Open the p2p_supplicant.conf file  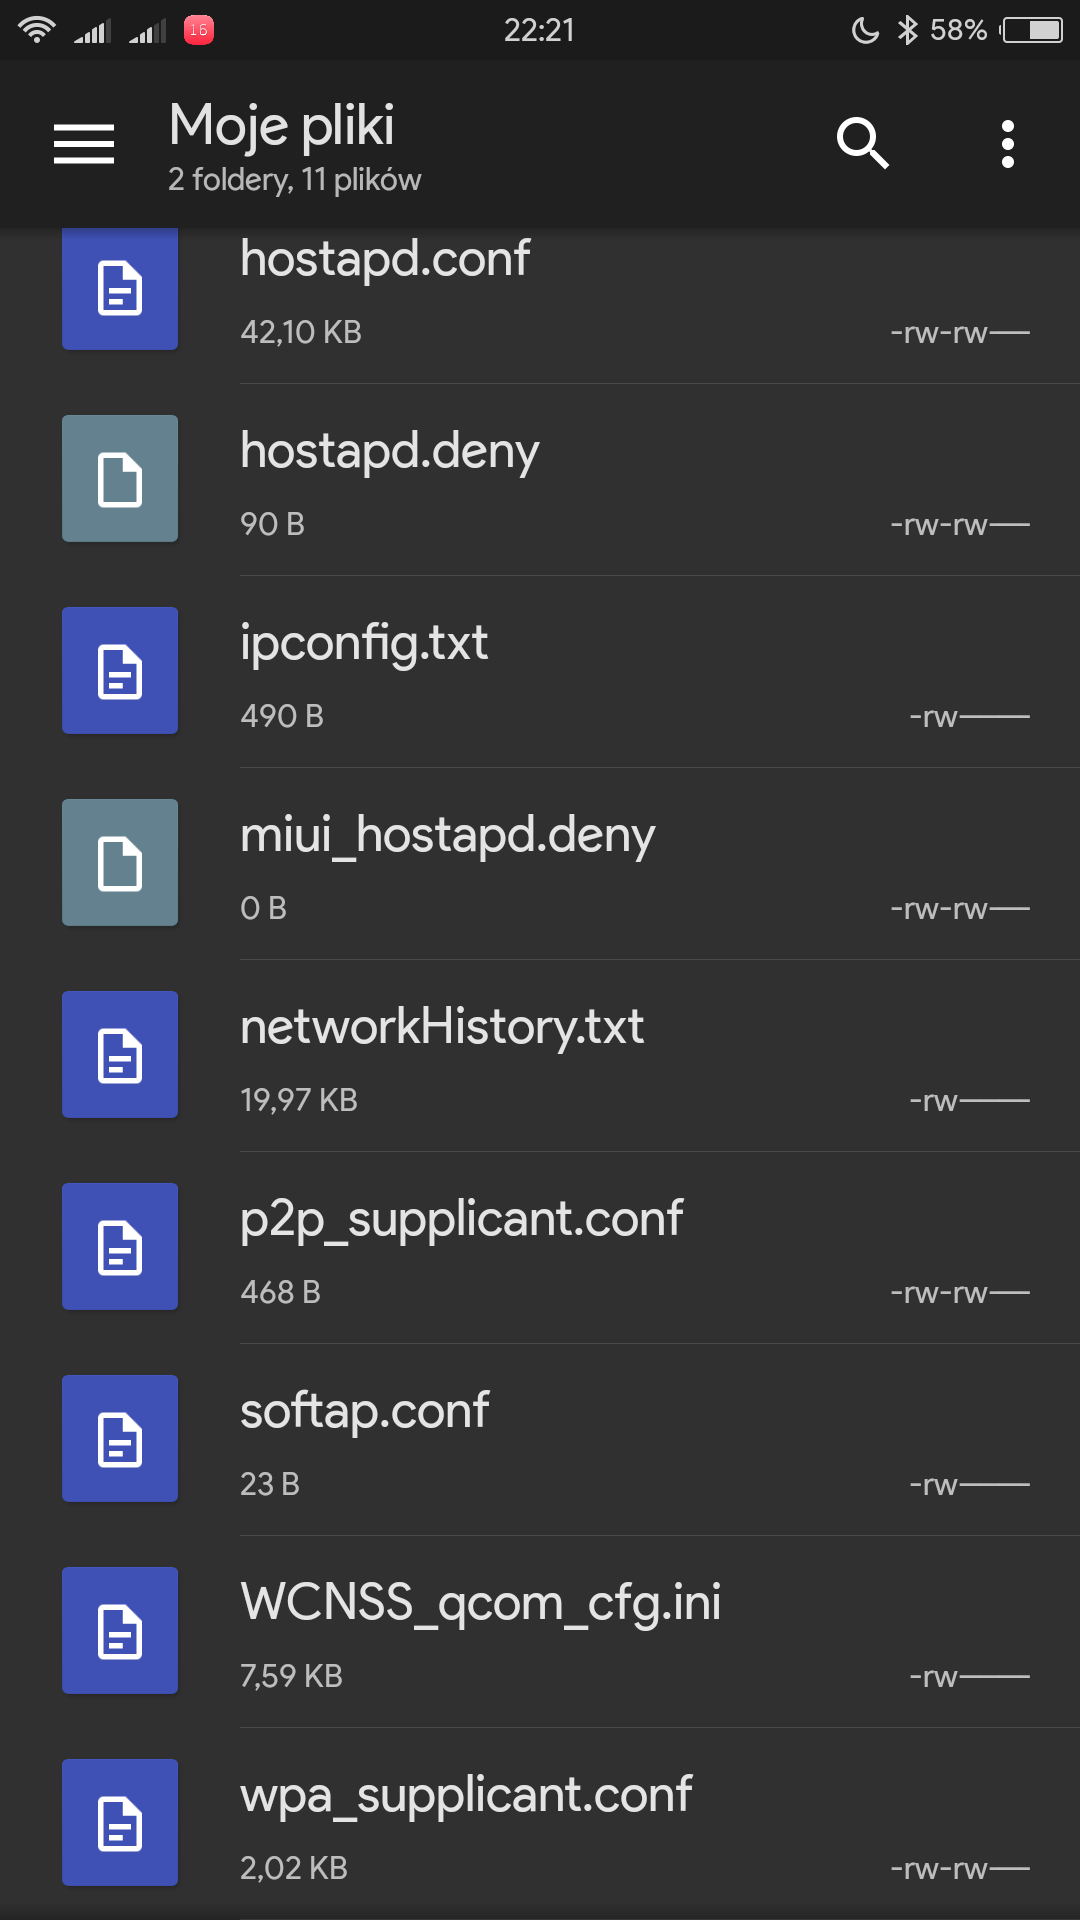[461, 1219]
